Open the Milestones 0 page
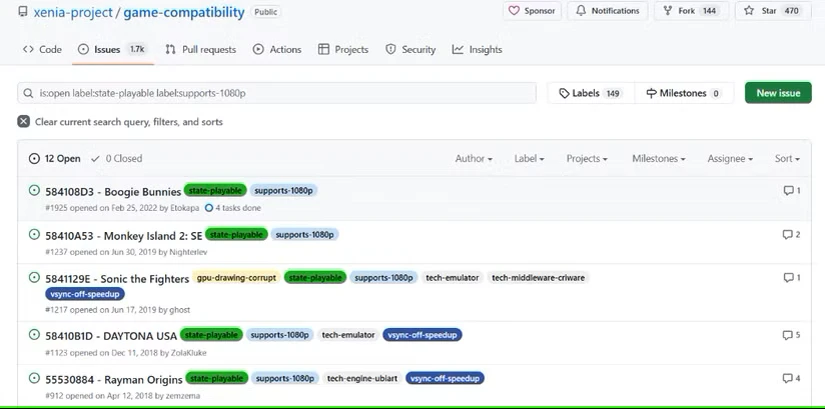The image size is (825, 409). (x=683, y=93)
